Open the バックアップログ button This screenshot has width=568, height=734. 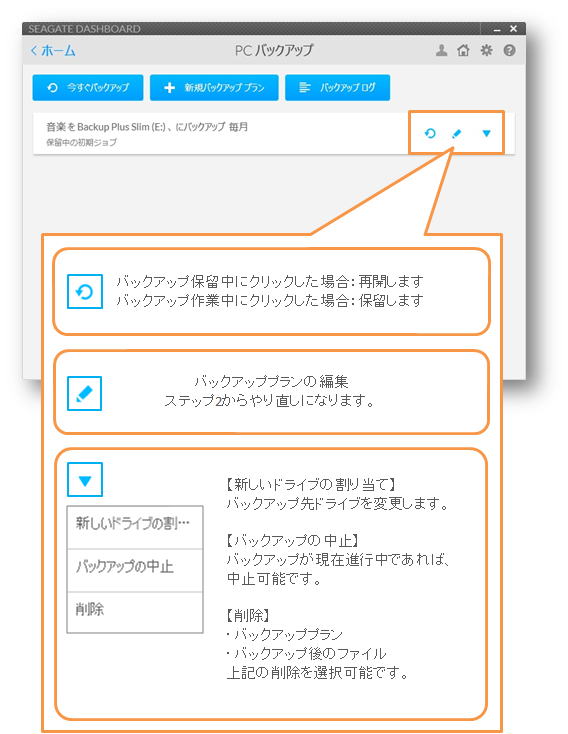(x=337, y=88)
